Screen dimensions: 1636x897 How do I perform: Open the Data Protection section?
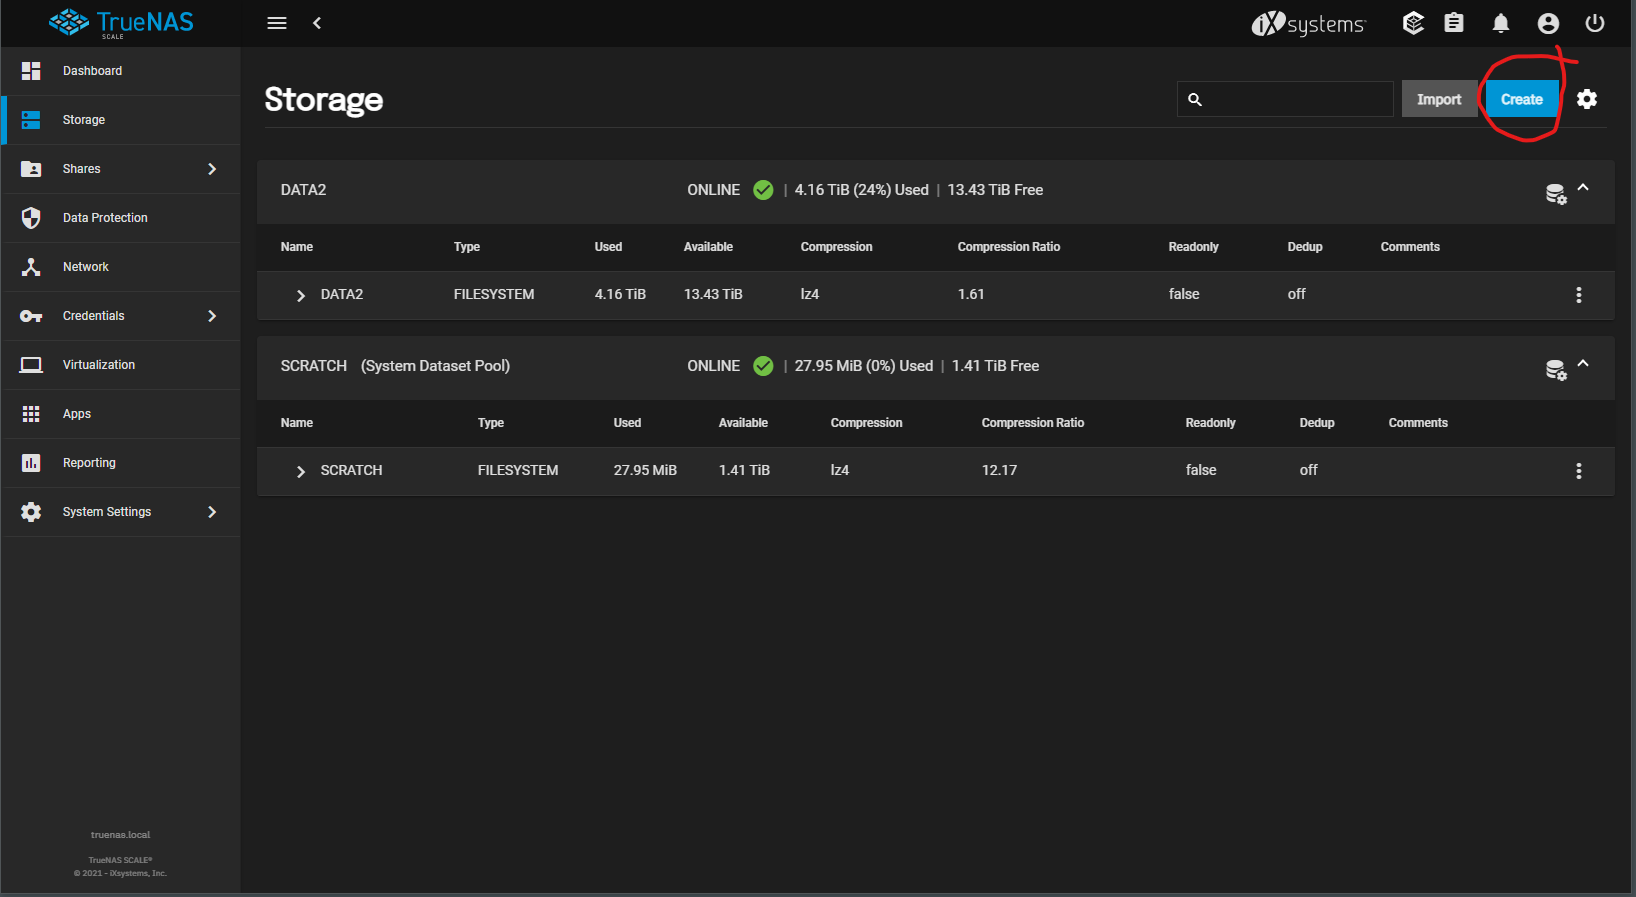point(105,218)
